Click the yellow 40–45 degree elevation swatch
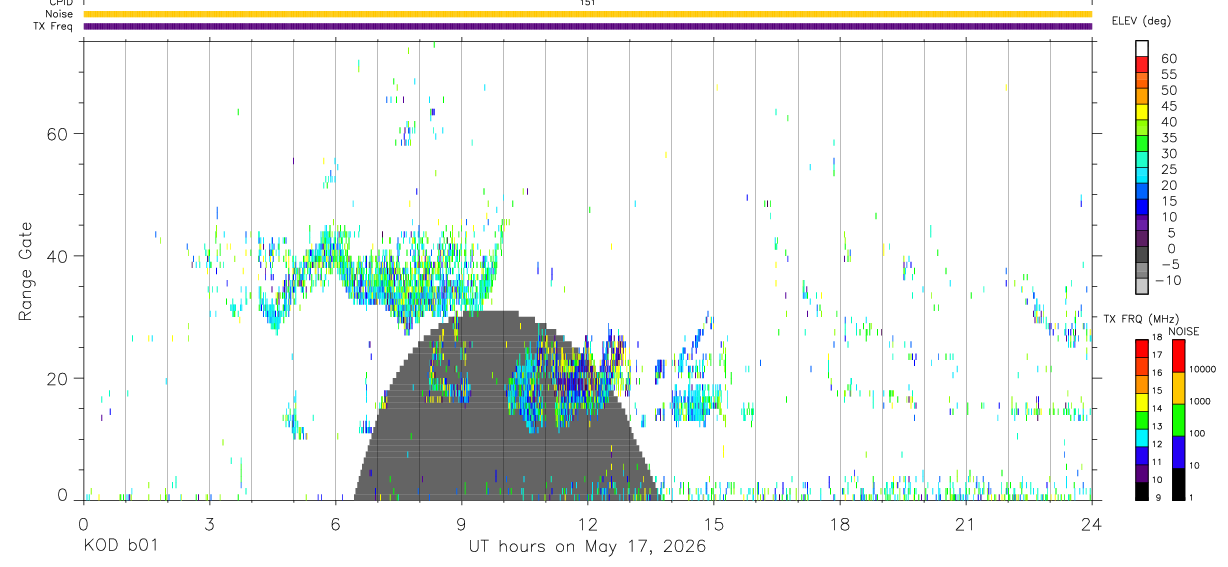The width and height of the screenshot is (1228, 567). pos(1142,113)
